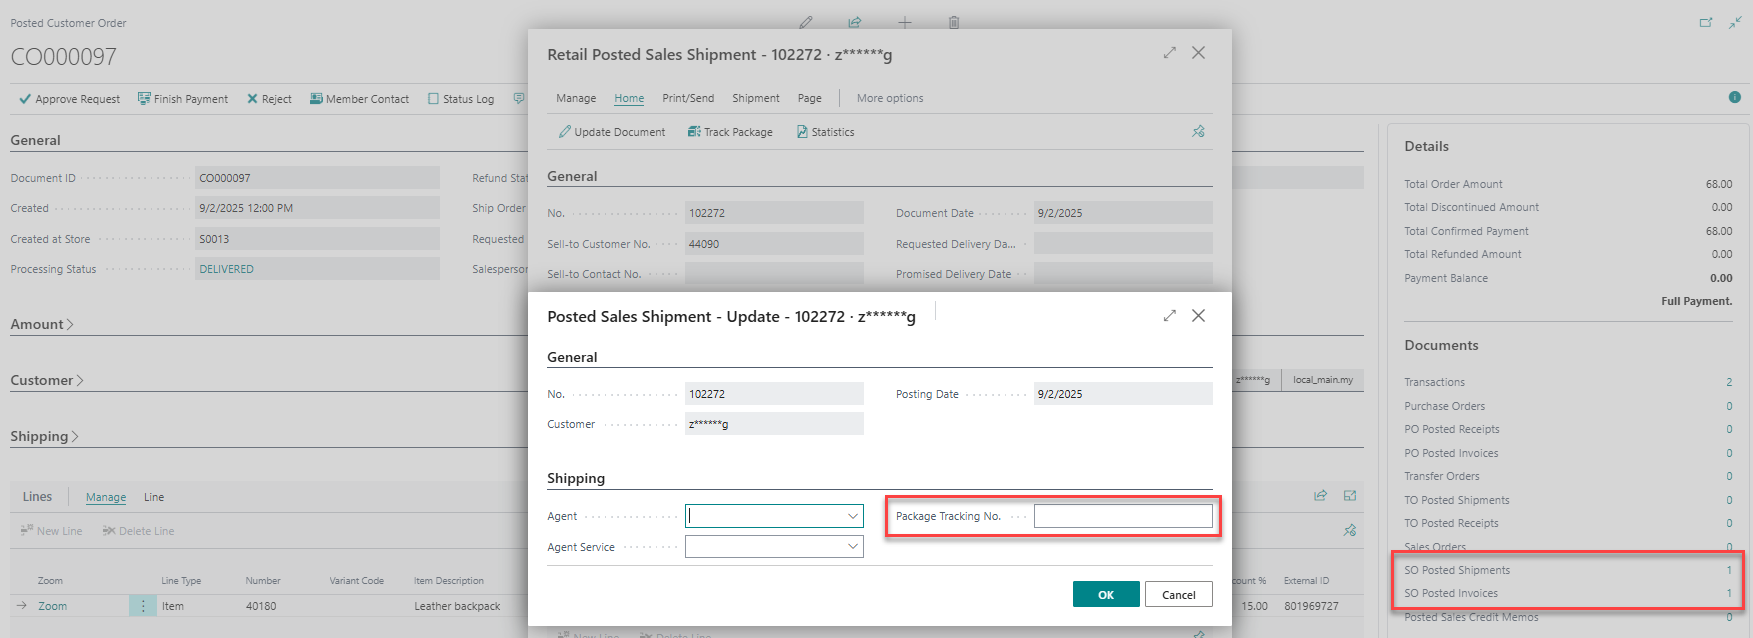Viewport: 1753px width, 638px height.
Task: Expand the Customer section
Action: [46, 381]
